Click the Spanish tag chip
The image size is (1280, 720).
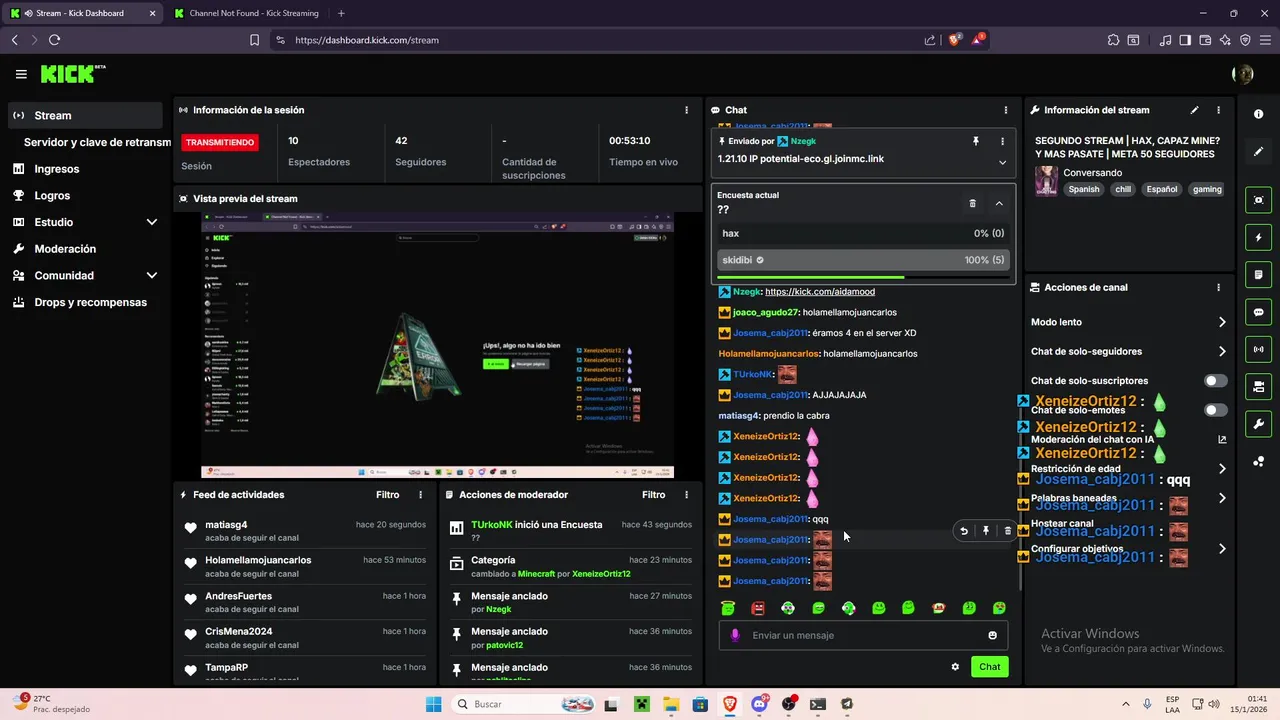tap(1083, 189)
